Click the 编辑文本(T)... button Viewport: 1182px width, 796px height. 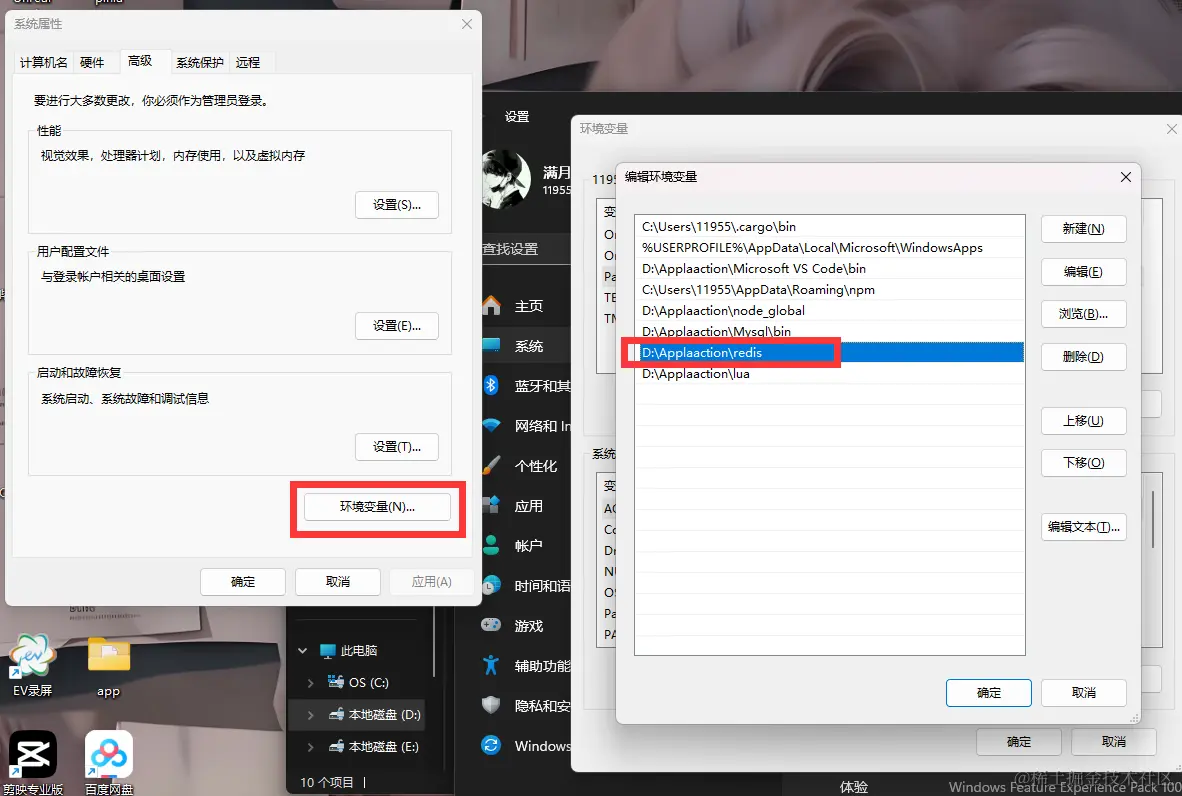1083,527
